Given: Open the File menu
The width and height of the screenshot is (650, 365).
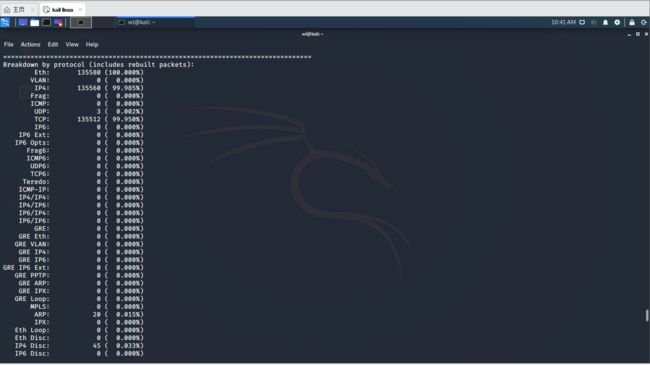Looking at the screenshot, I should pos(9,44).
